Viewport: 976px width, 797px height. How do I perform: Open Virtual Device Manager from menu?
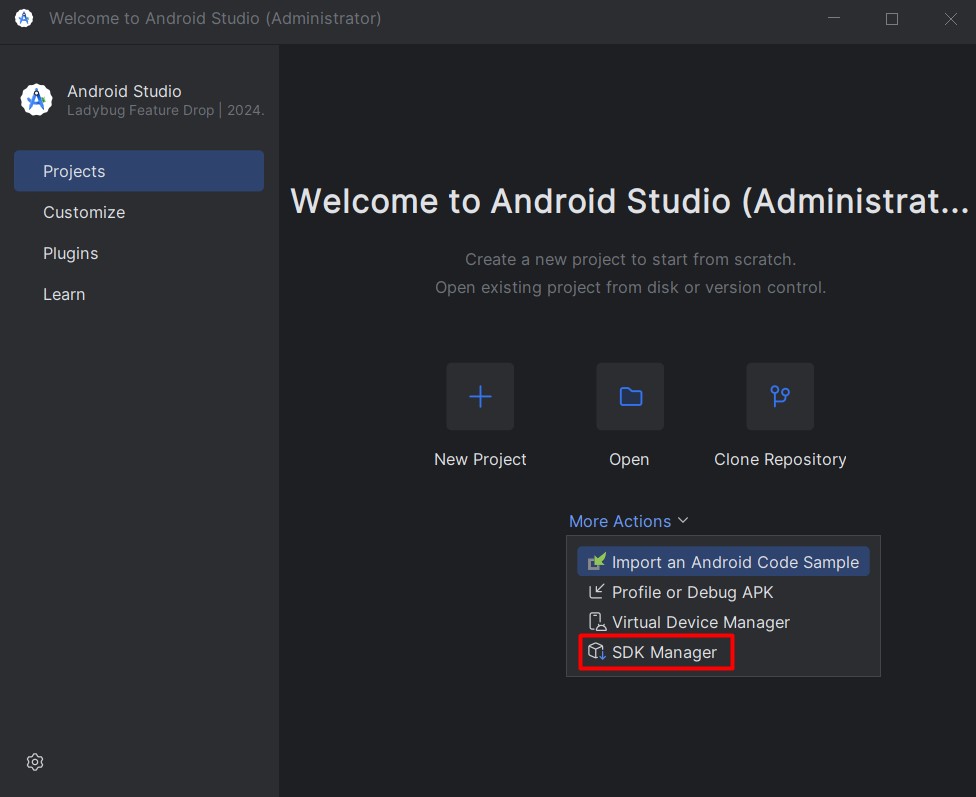723,622
